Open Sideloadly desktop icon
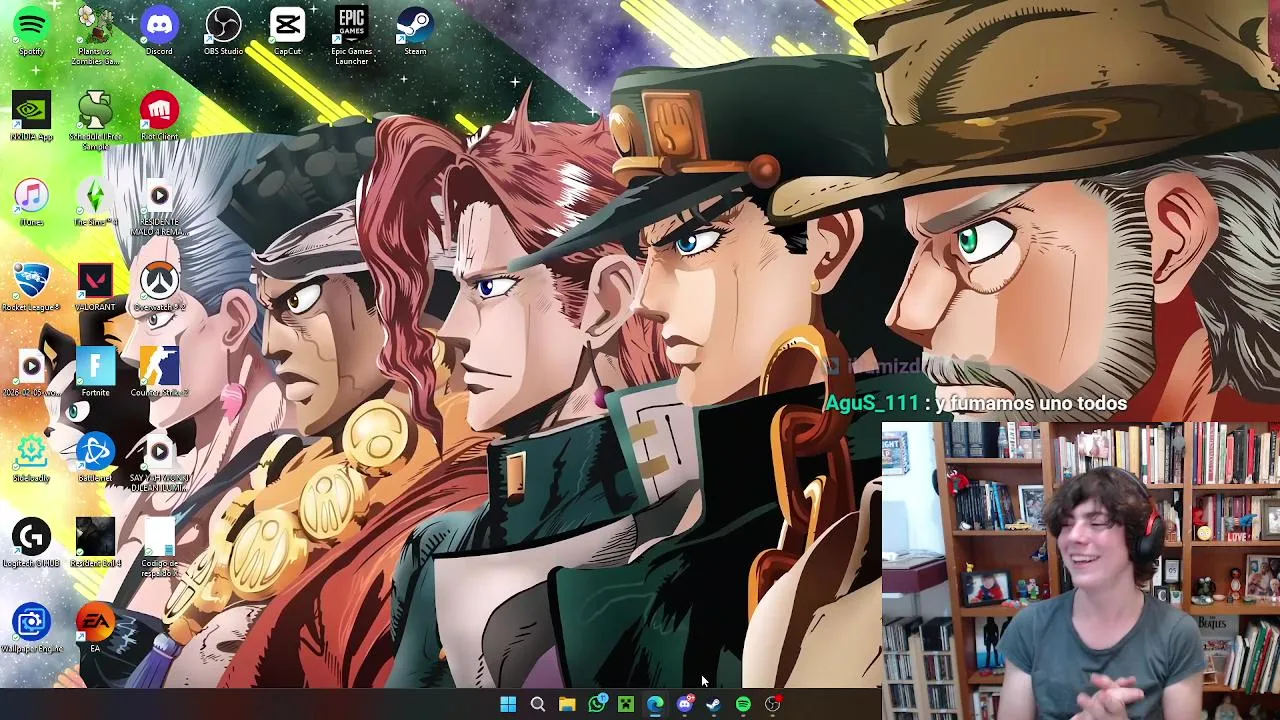This screenshot has width=1280, height=720. tap(31, 458)
